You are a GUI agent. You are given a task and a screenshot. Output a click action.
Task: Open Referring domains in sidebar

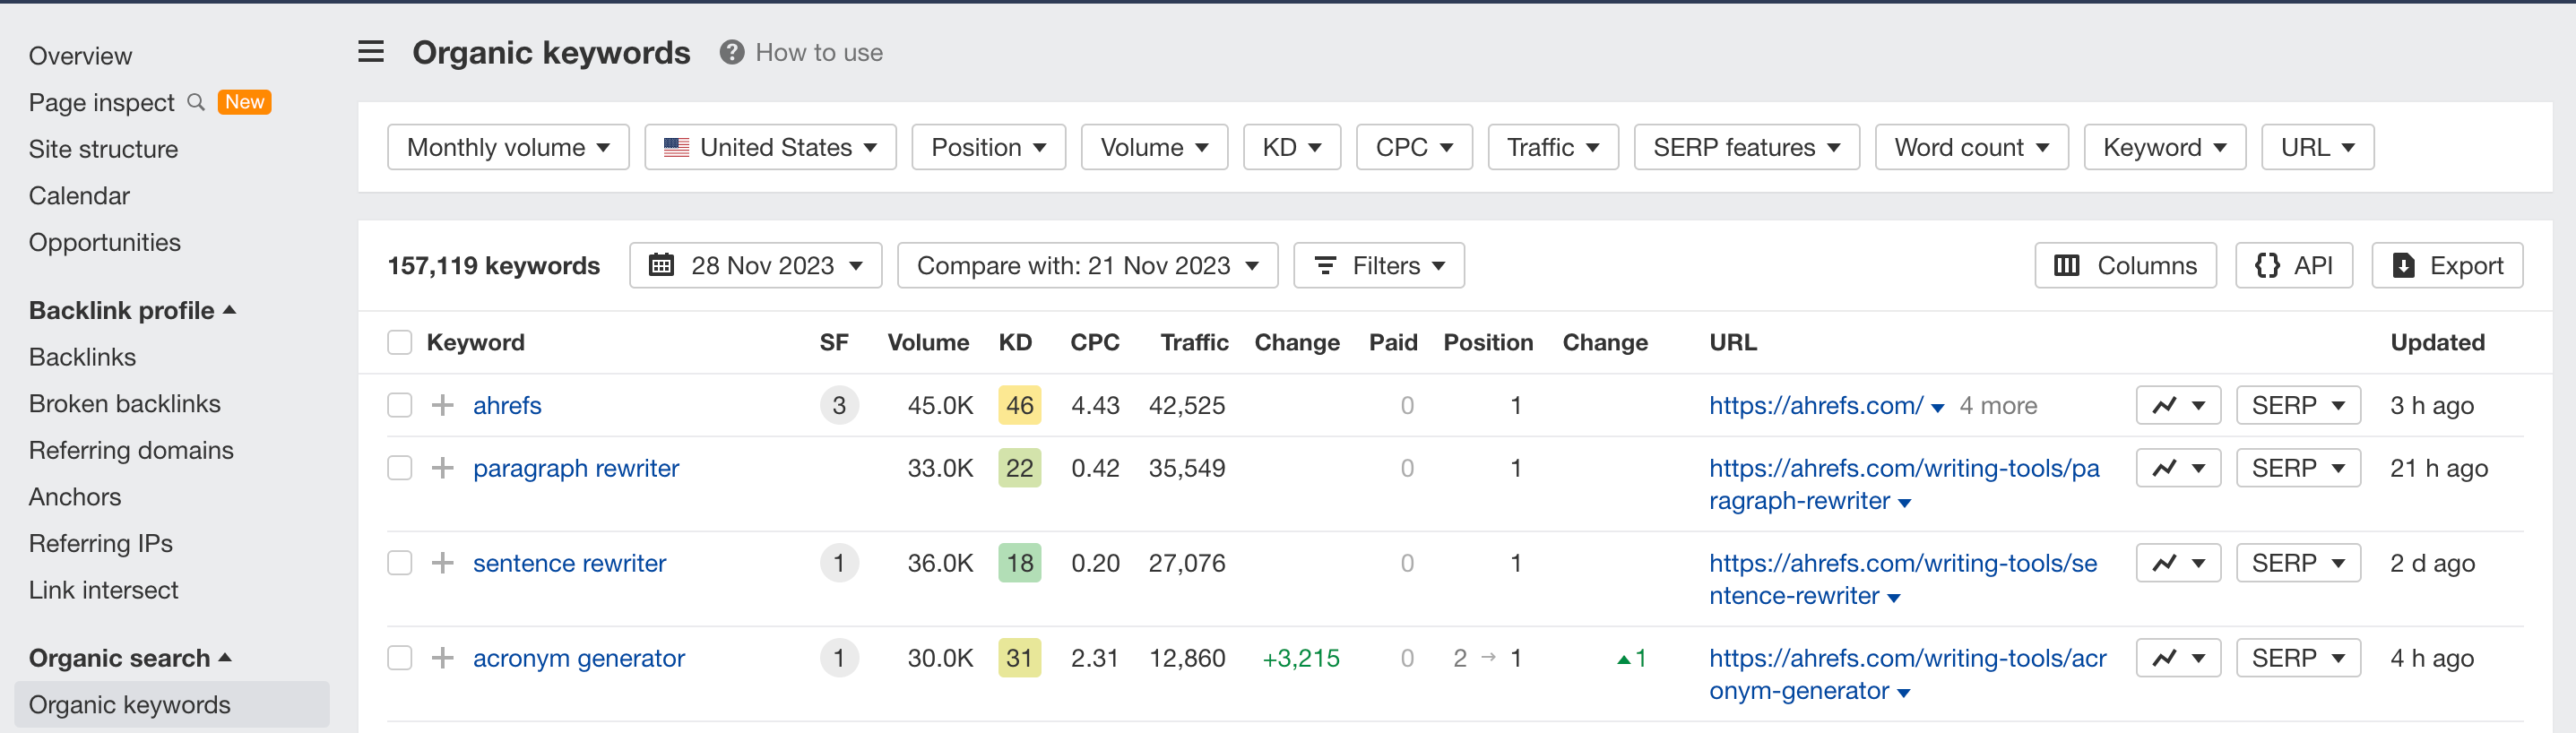pyautogui.click(x=131, y=450)
